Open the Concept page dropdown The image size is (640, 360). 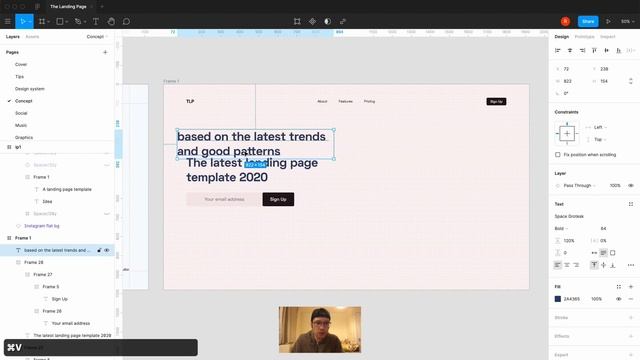(97, 37)
